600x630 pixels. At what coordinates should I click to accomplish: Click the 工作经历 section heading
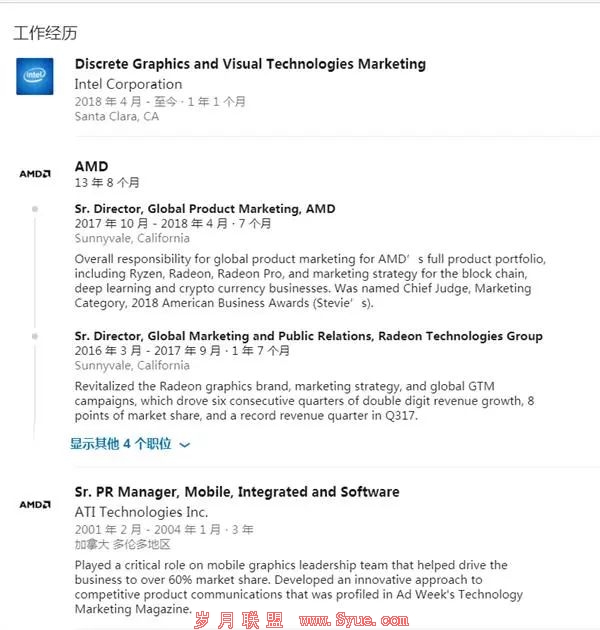[x=45, y=33]
